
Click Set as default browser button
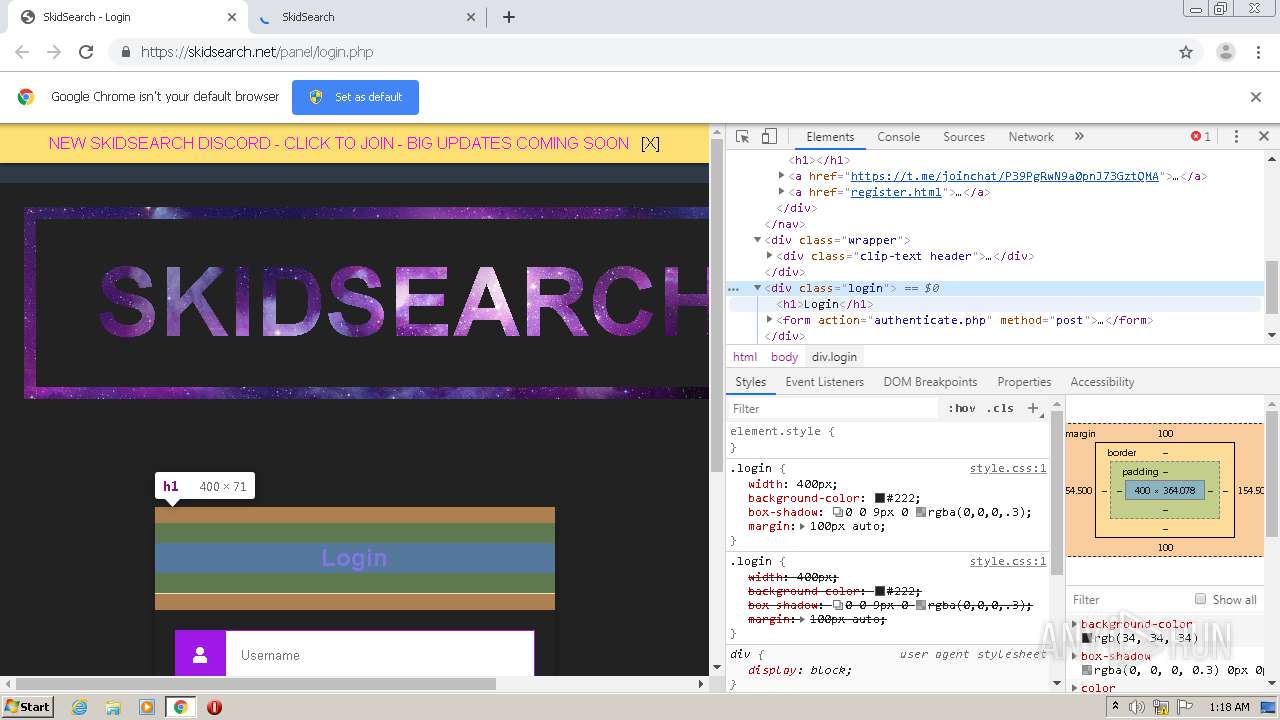click(x=355, y=97)
